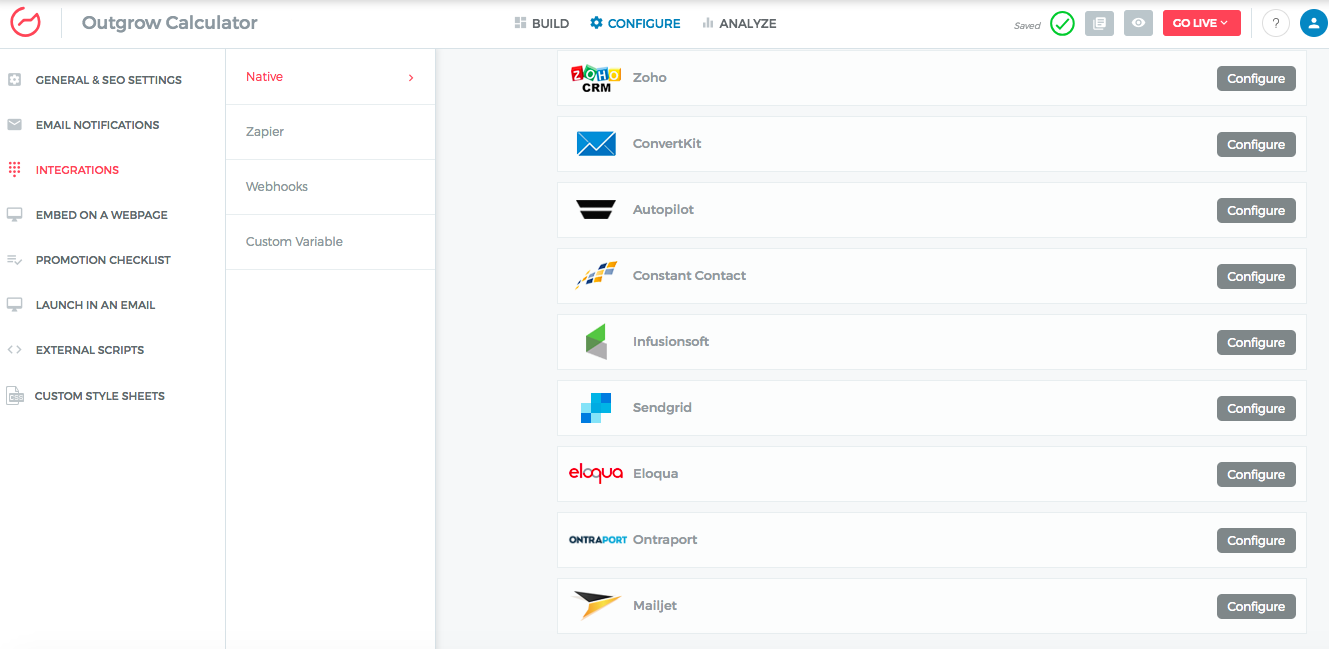Configure the Infusionsoft integration

(x=1256, y=342)
